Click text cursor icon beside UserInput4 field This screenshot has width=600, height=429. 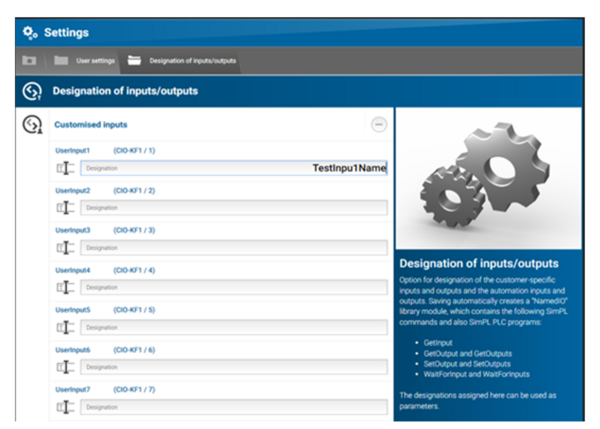point(65,287)
